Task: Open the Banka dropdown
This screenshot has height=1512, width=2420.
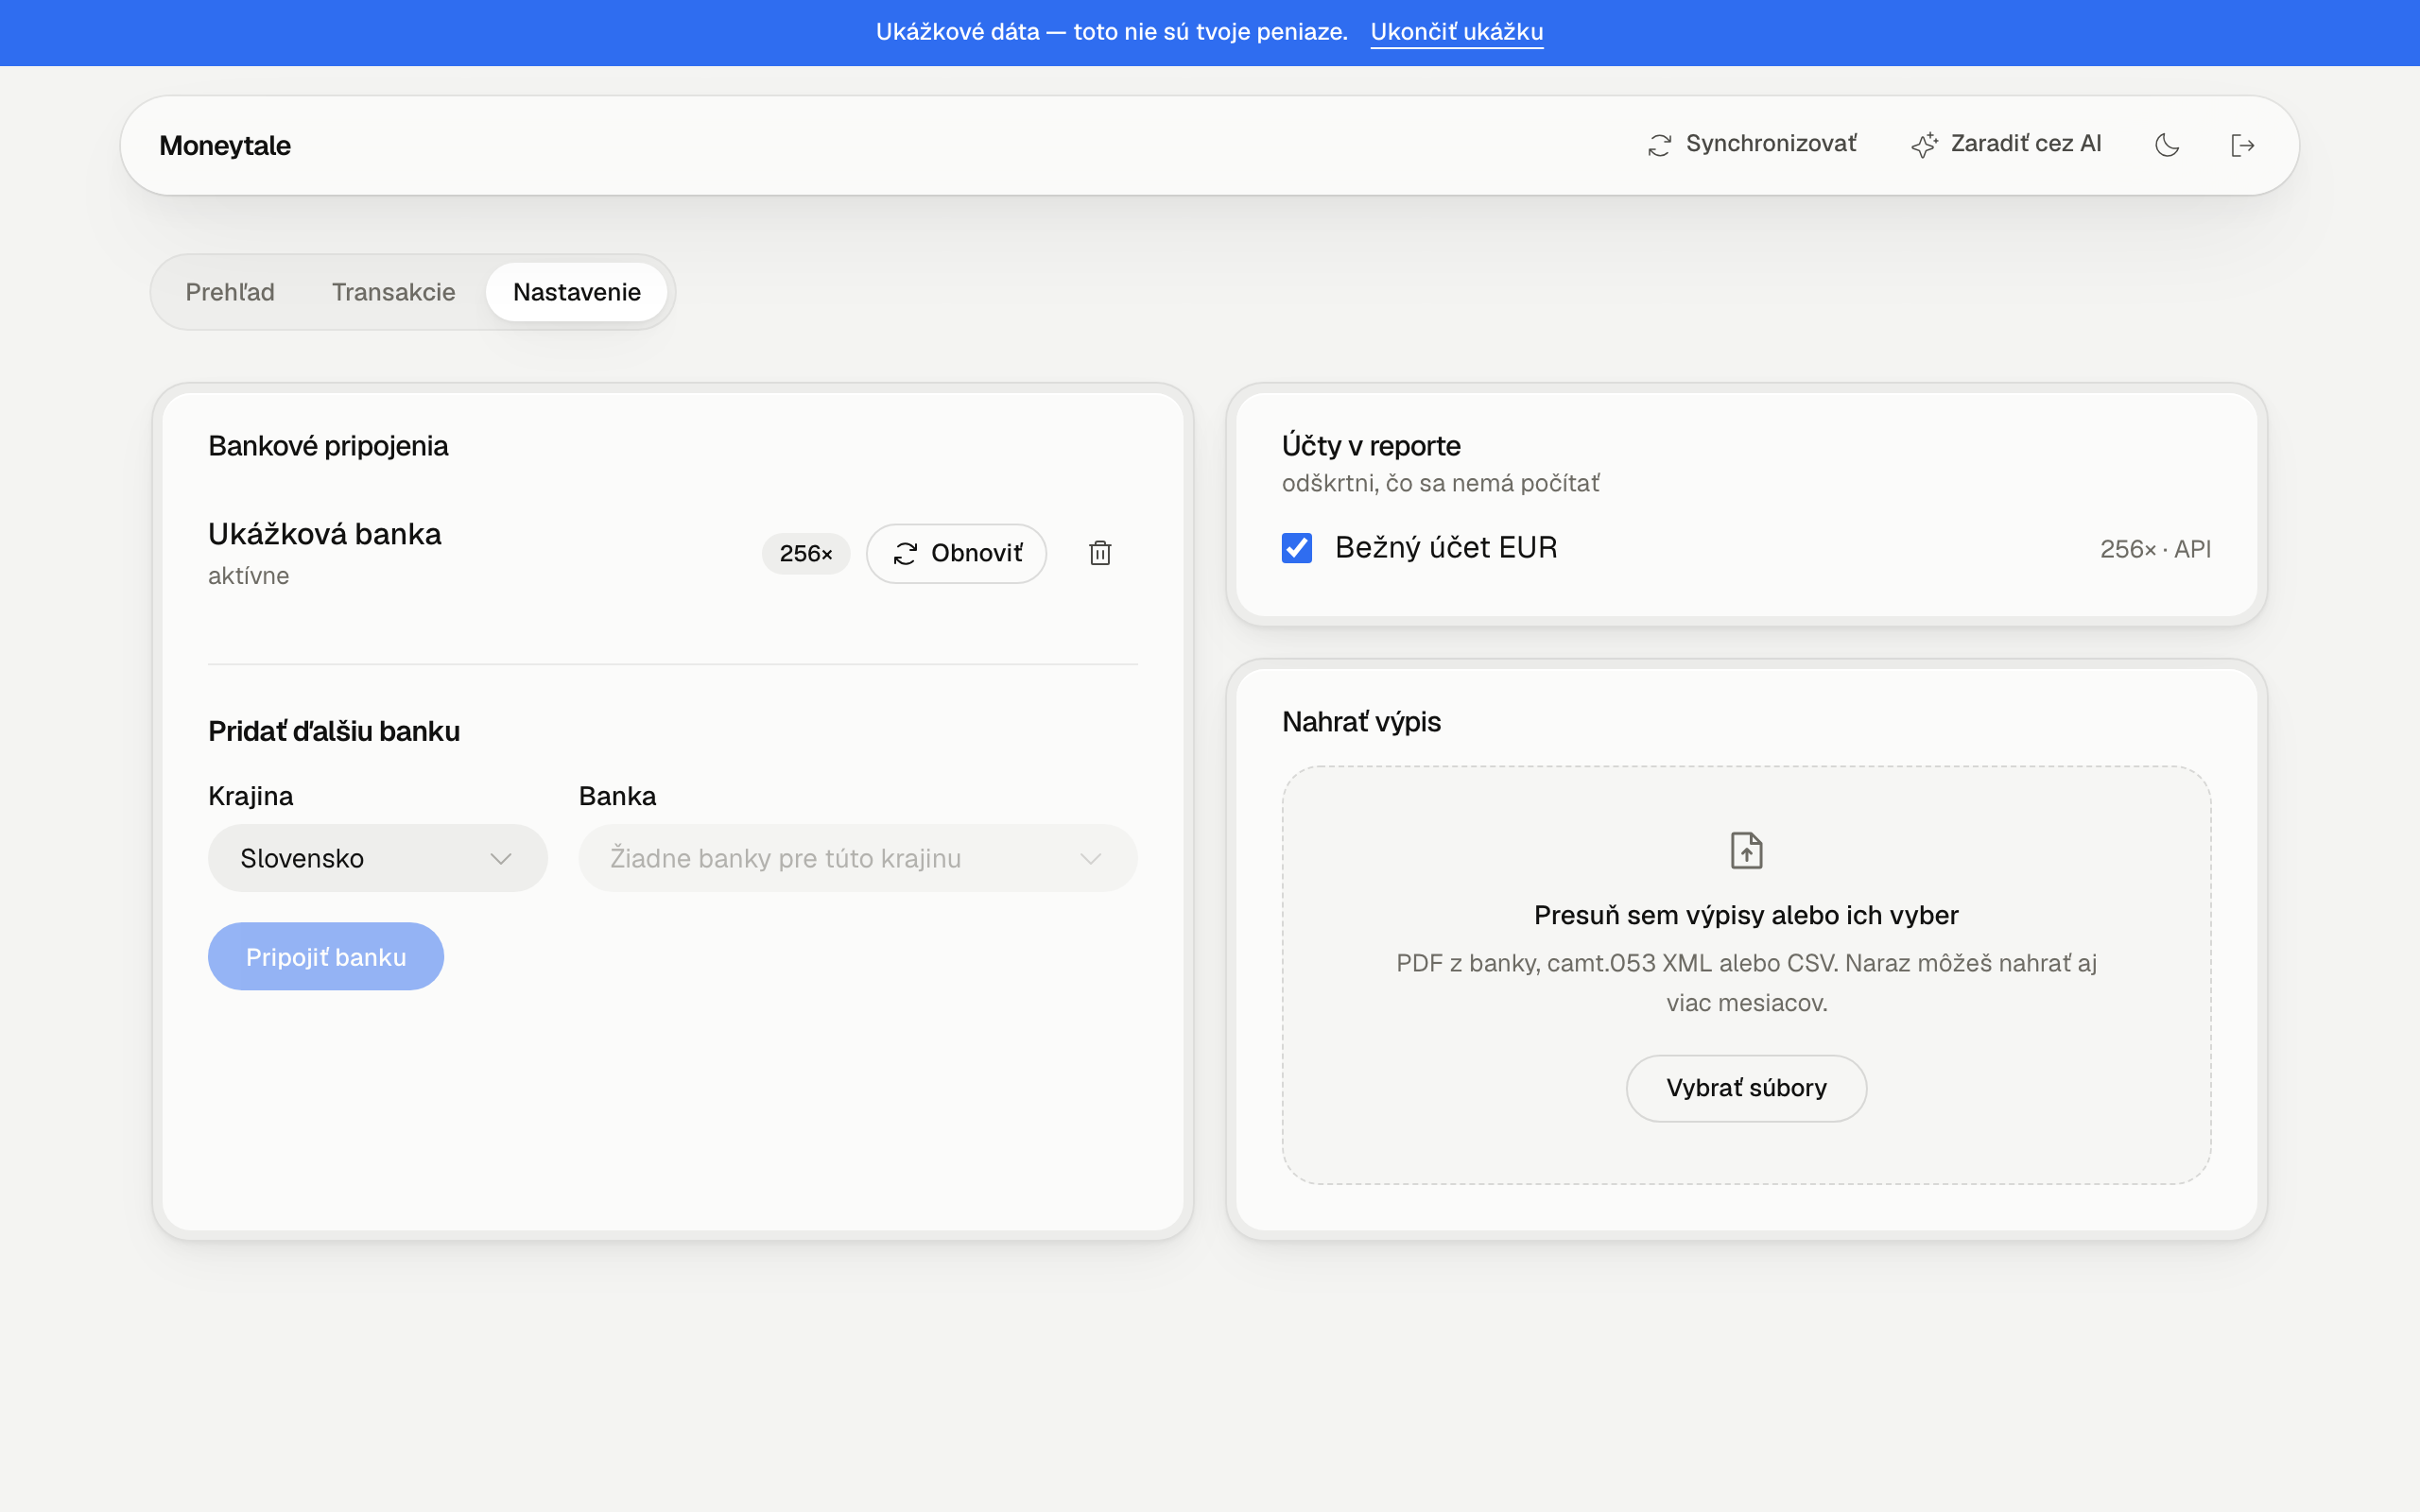Action: [x=858, y=858]
